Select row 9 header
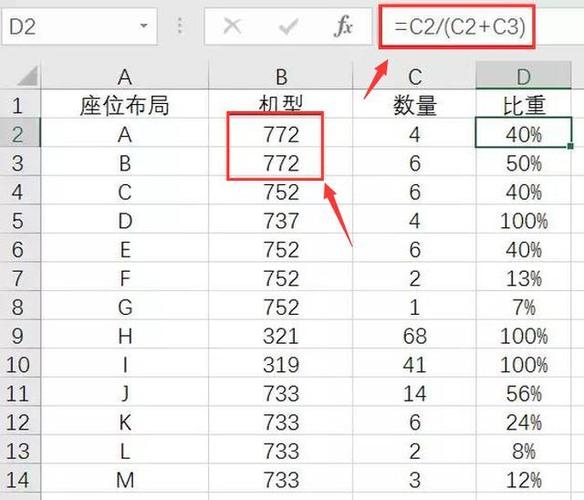The height and width of the screenshot is (500, 584). (x=19, y=334)
